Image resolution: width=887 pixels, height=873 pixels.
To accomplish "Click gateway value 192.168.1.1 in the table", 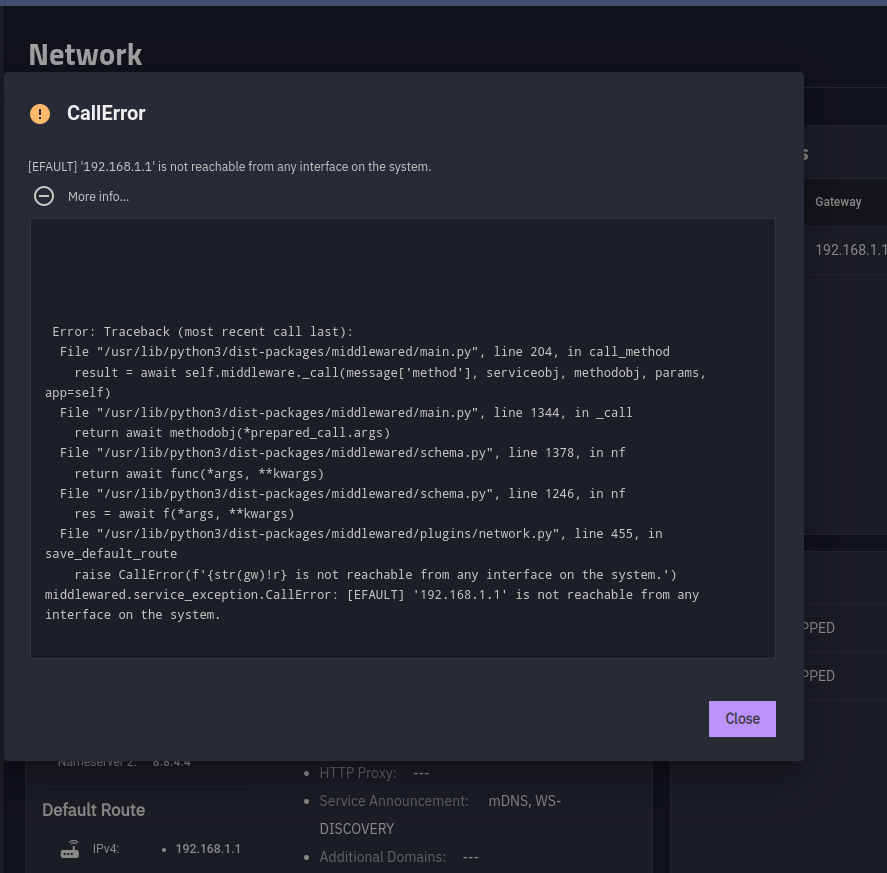I will [x=851, y=250].
